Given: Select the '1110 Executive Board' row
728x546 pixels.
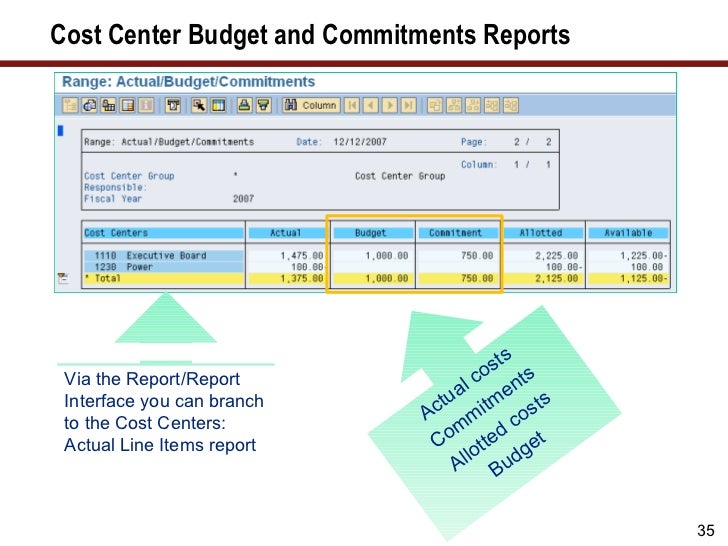Looking at the screenshot, I should [x=163, y=255].
